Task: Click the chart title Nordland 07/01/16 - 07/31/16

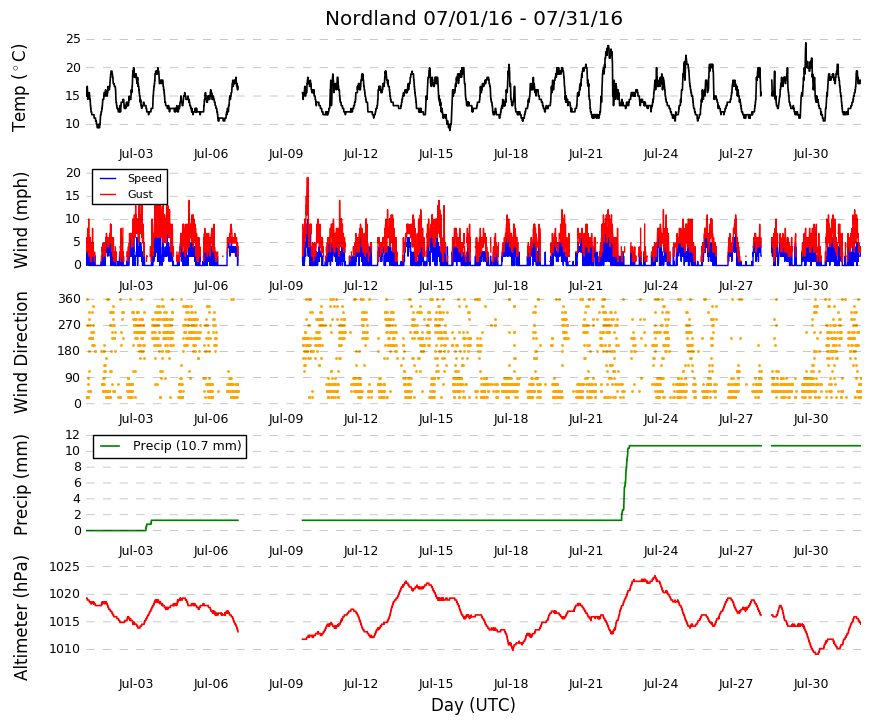Action: click(473, 18)
